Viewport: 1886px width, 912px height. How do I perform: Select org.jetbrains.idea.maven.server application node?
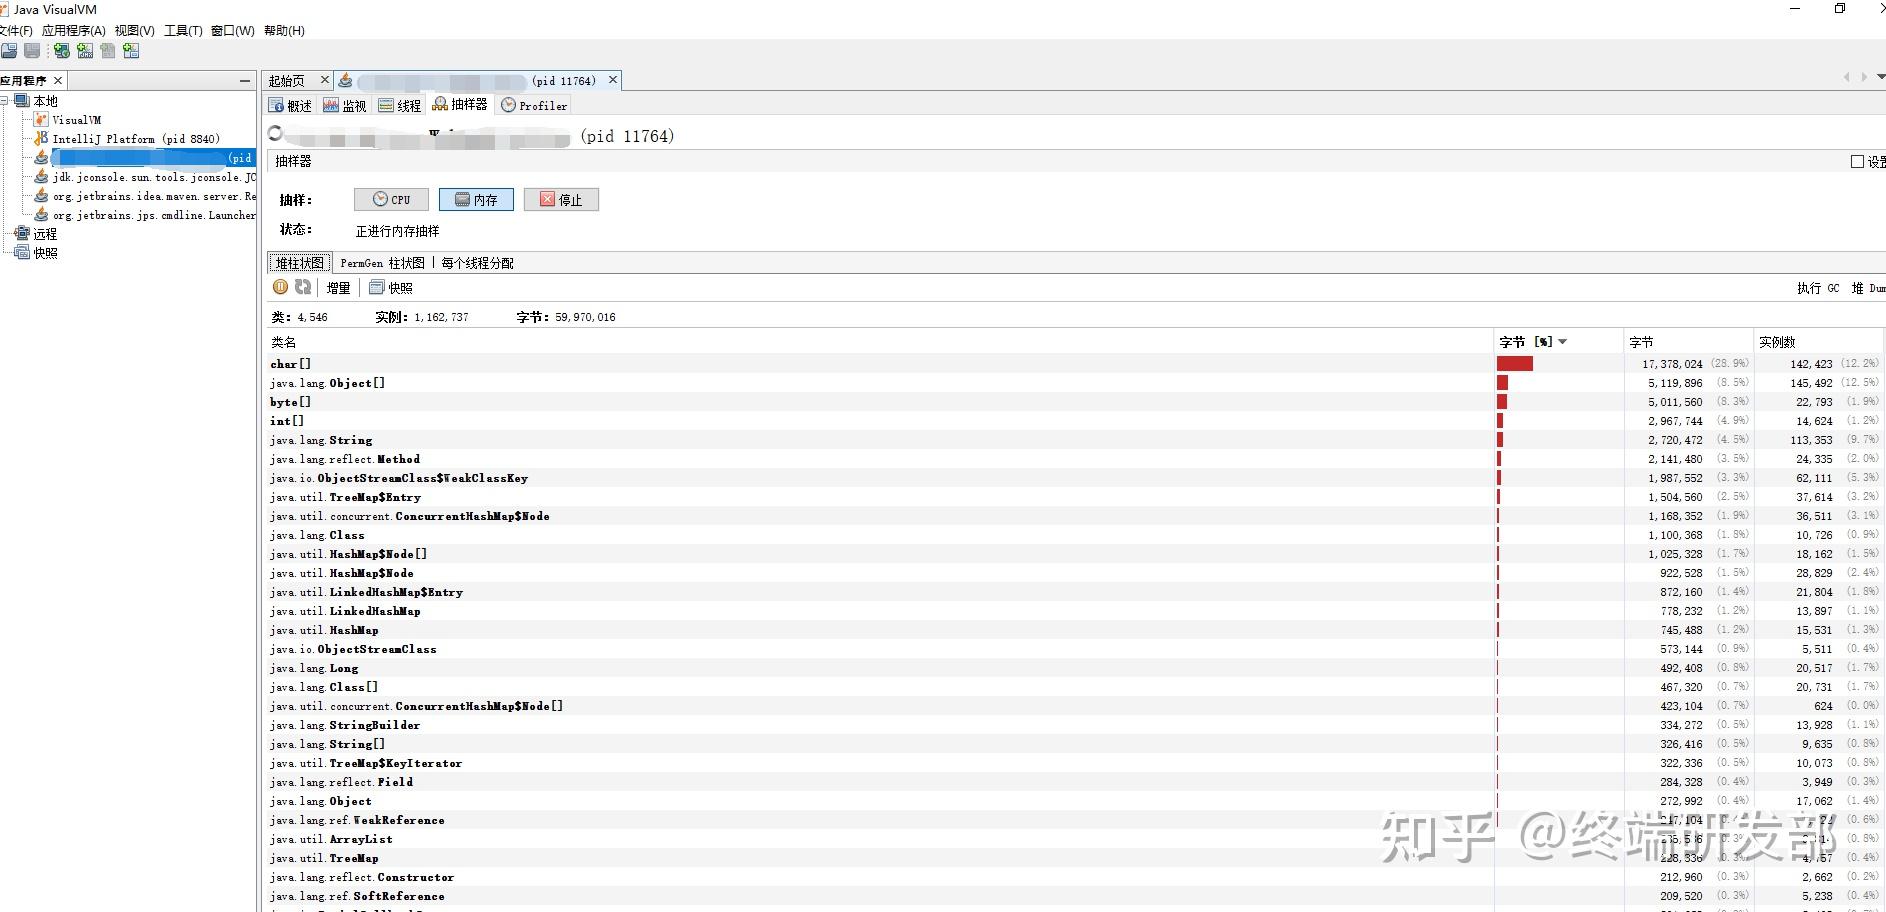pos(146,196)
